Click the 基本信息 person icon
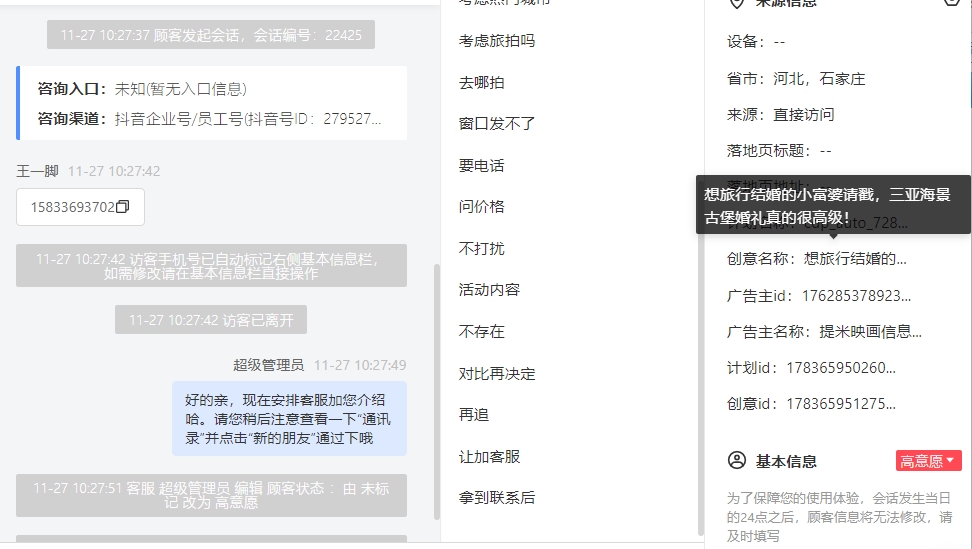The image size is (972, 549). pyautogui.click(x=736, y=460)
